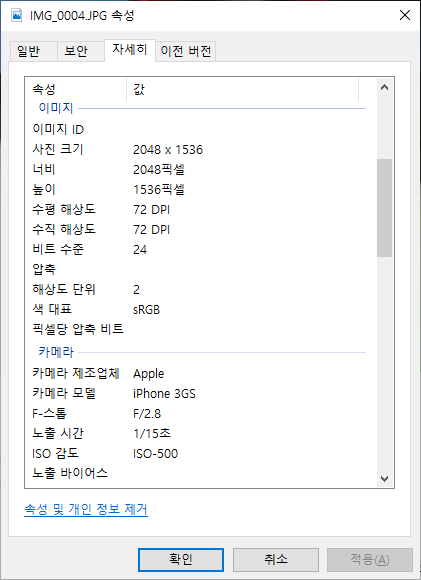Close the IMG_0004.JPG properties dialog
Viewport: 421px width, 580px height.
click(x=405, y=16)
